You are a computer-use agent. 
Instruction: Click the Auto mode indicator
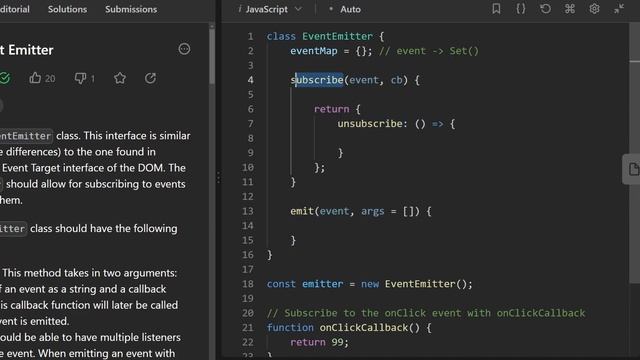click(345, 9)
